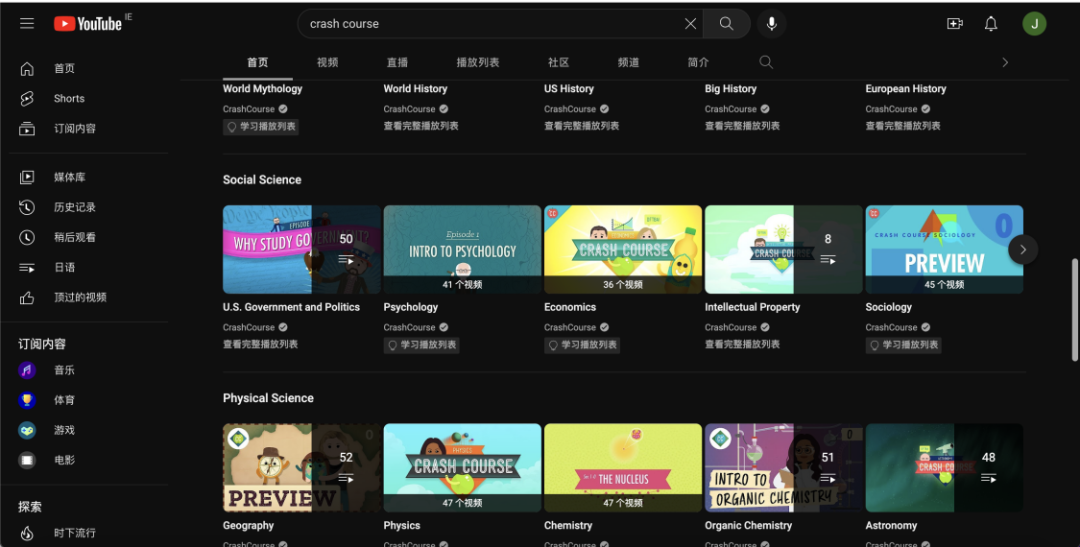Start voice search with microphone
The image size is (1080, 547).
pyautogui.click(x=771, y=23)
